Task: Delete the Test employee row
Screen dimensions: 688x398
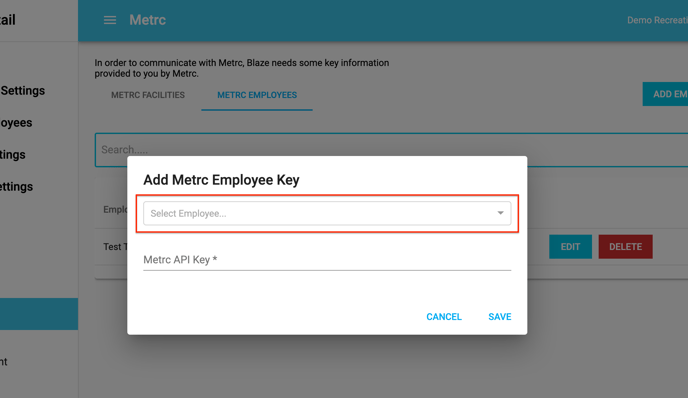Action: [625, 247]
